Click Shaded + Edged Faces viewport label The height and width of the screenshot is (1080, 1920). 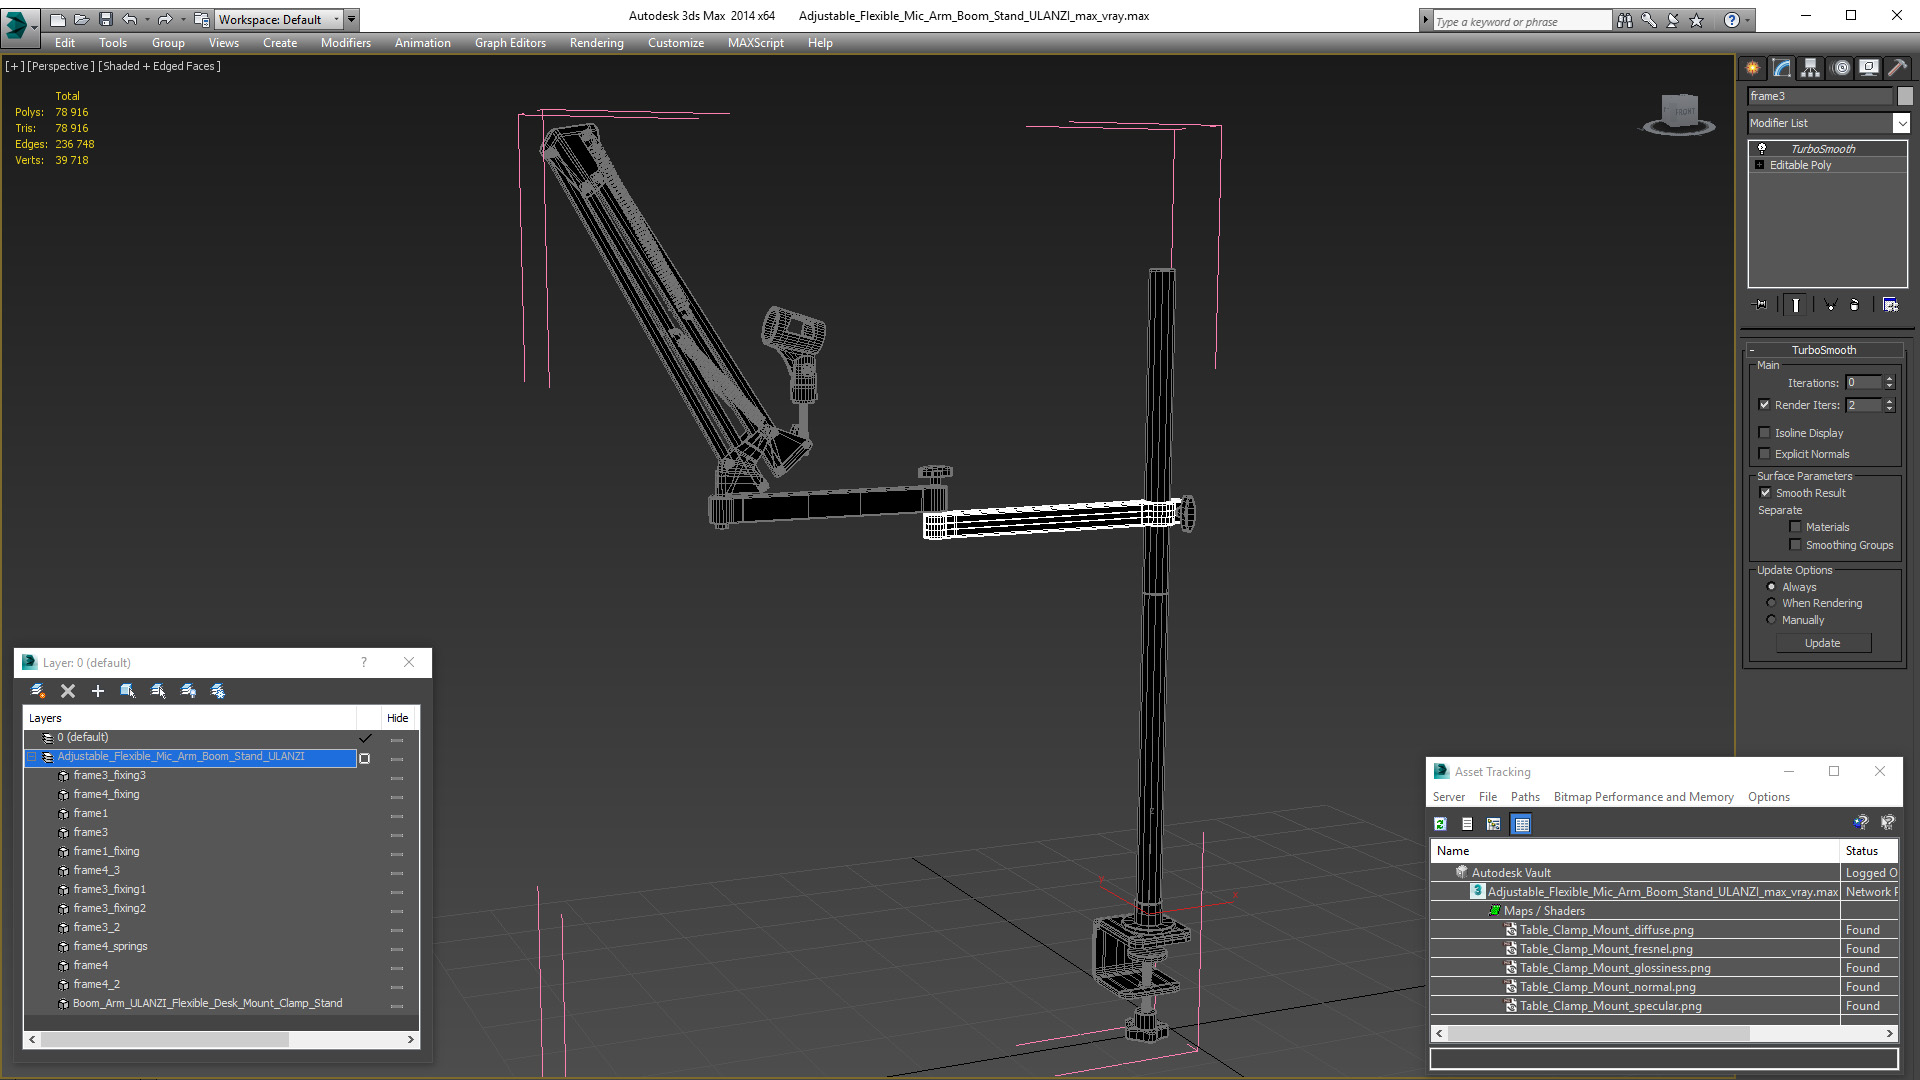pos(159,66)
